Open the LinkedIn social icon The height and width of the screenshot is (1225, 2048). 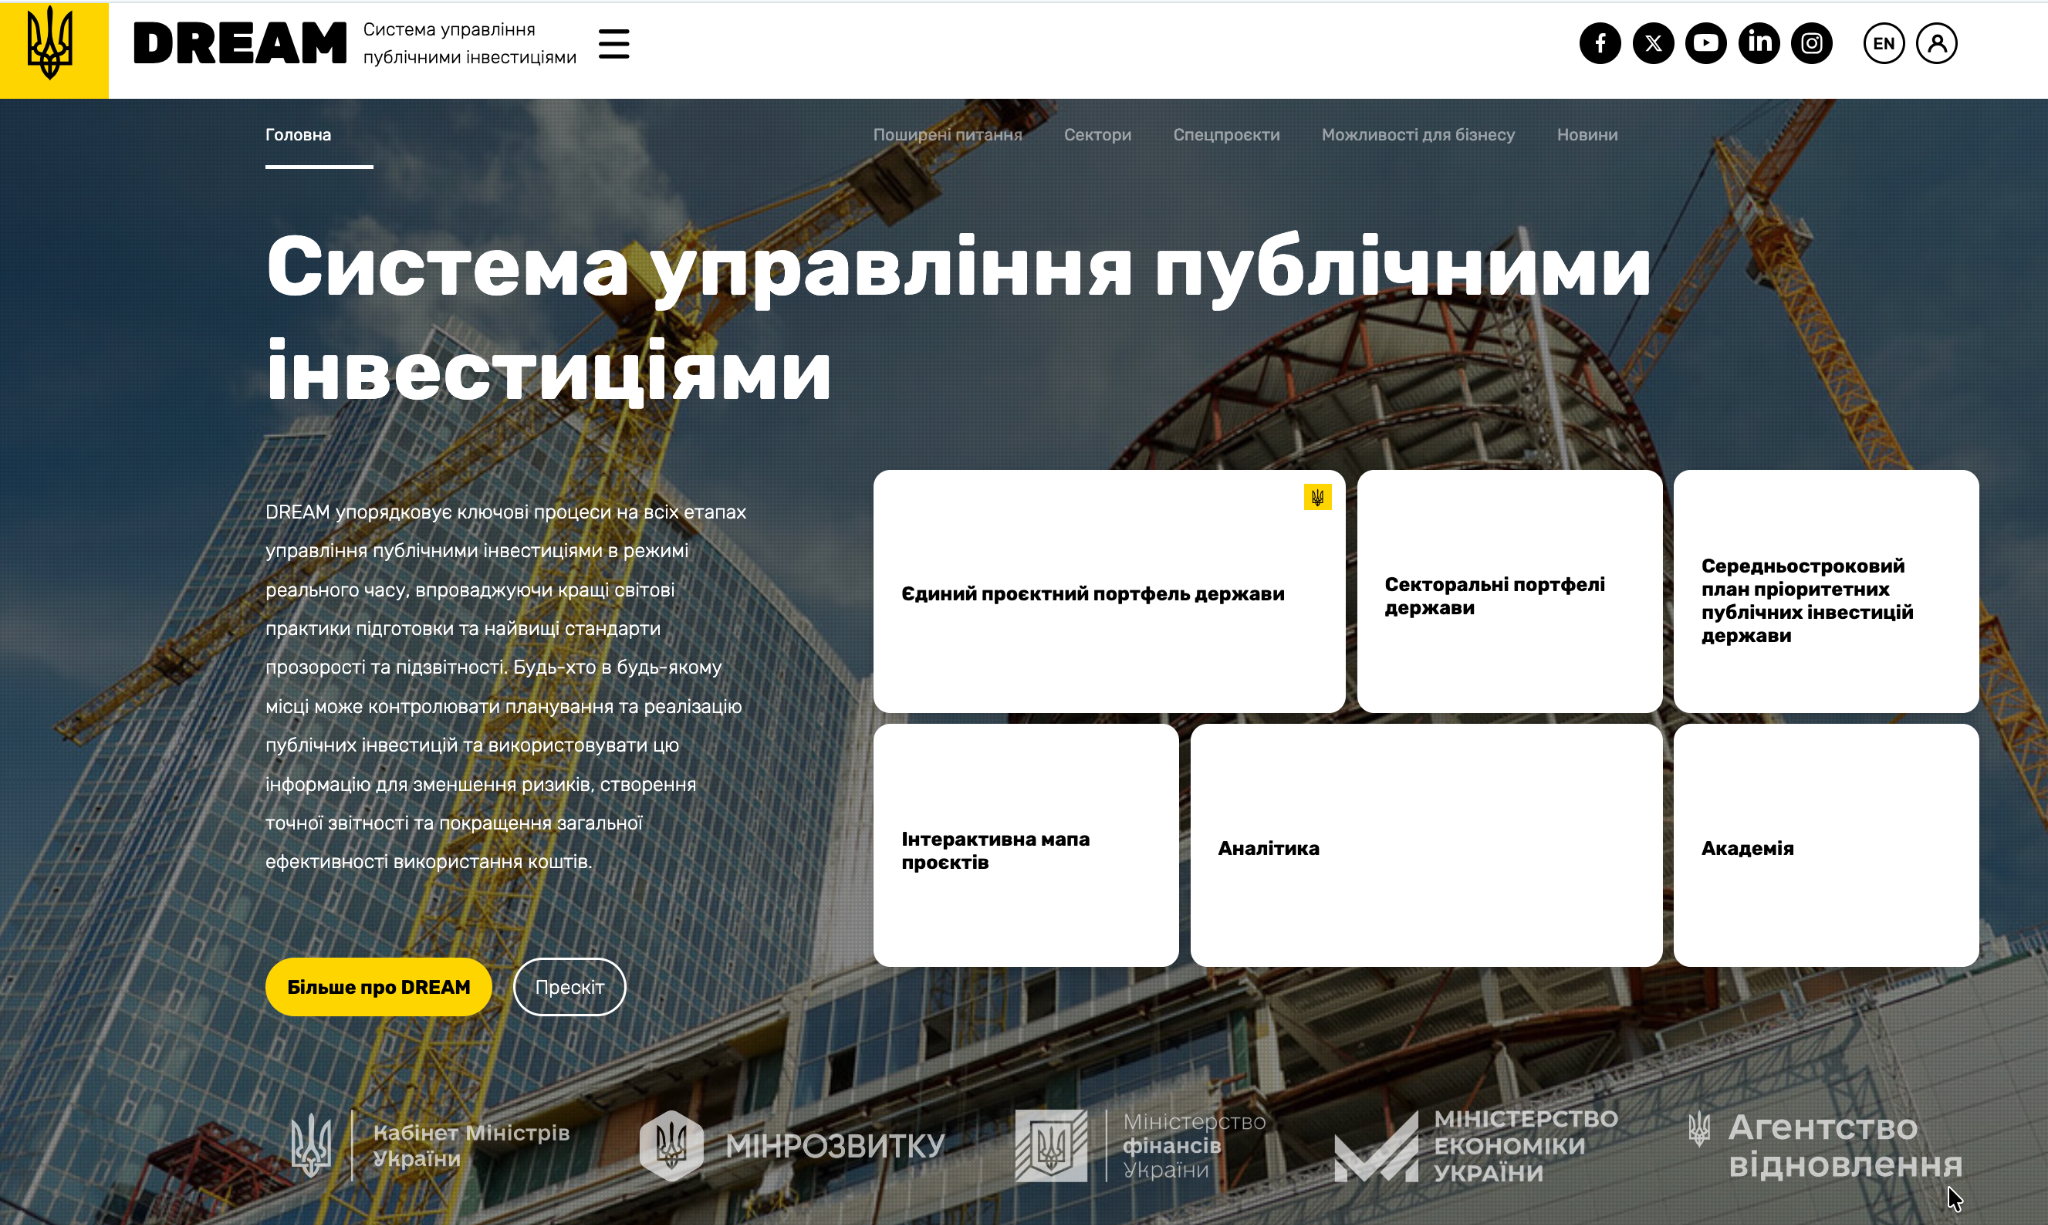coord(1759,43)
